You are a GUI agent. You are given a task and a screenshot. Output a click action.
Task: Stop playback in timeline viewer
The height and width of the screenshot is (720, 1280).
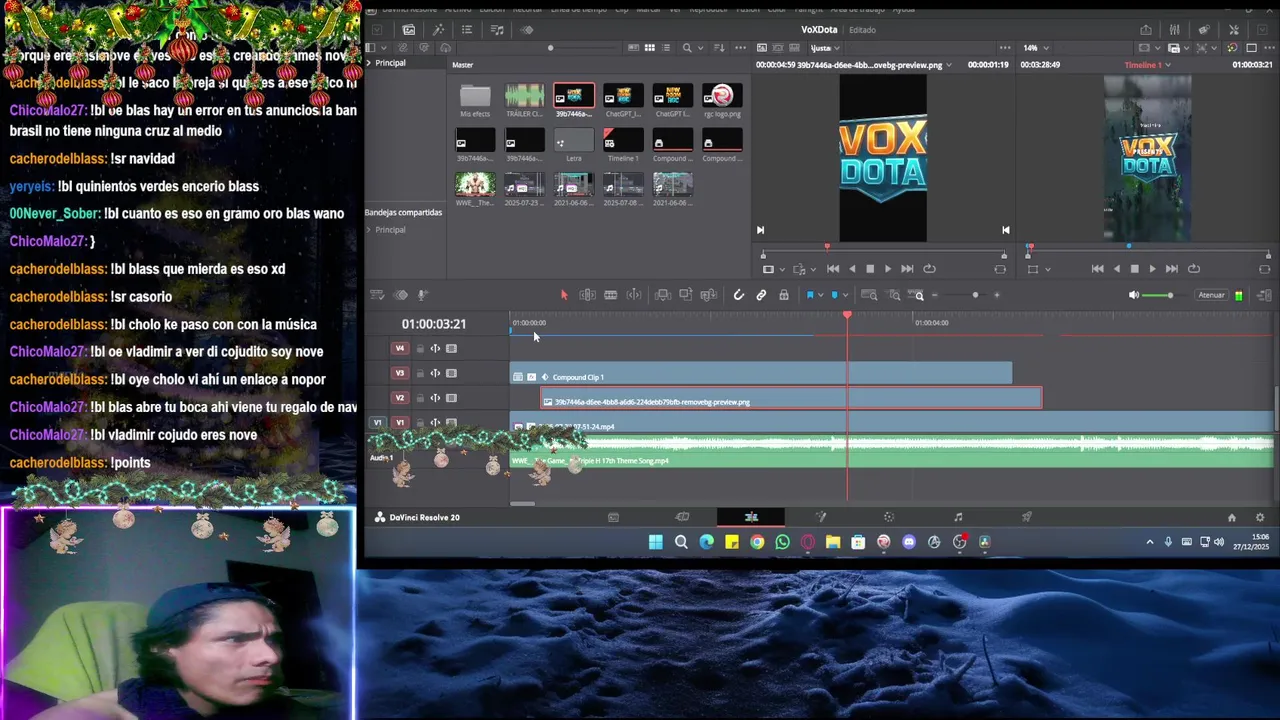click(1134, 269)
